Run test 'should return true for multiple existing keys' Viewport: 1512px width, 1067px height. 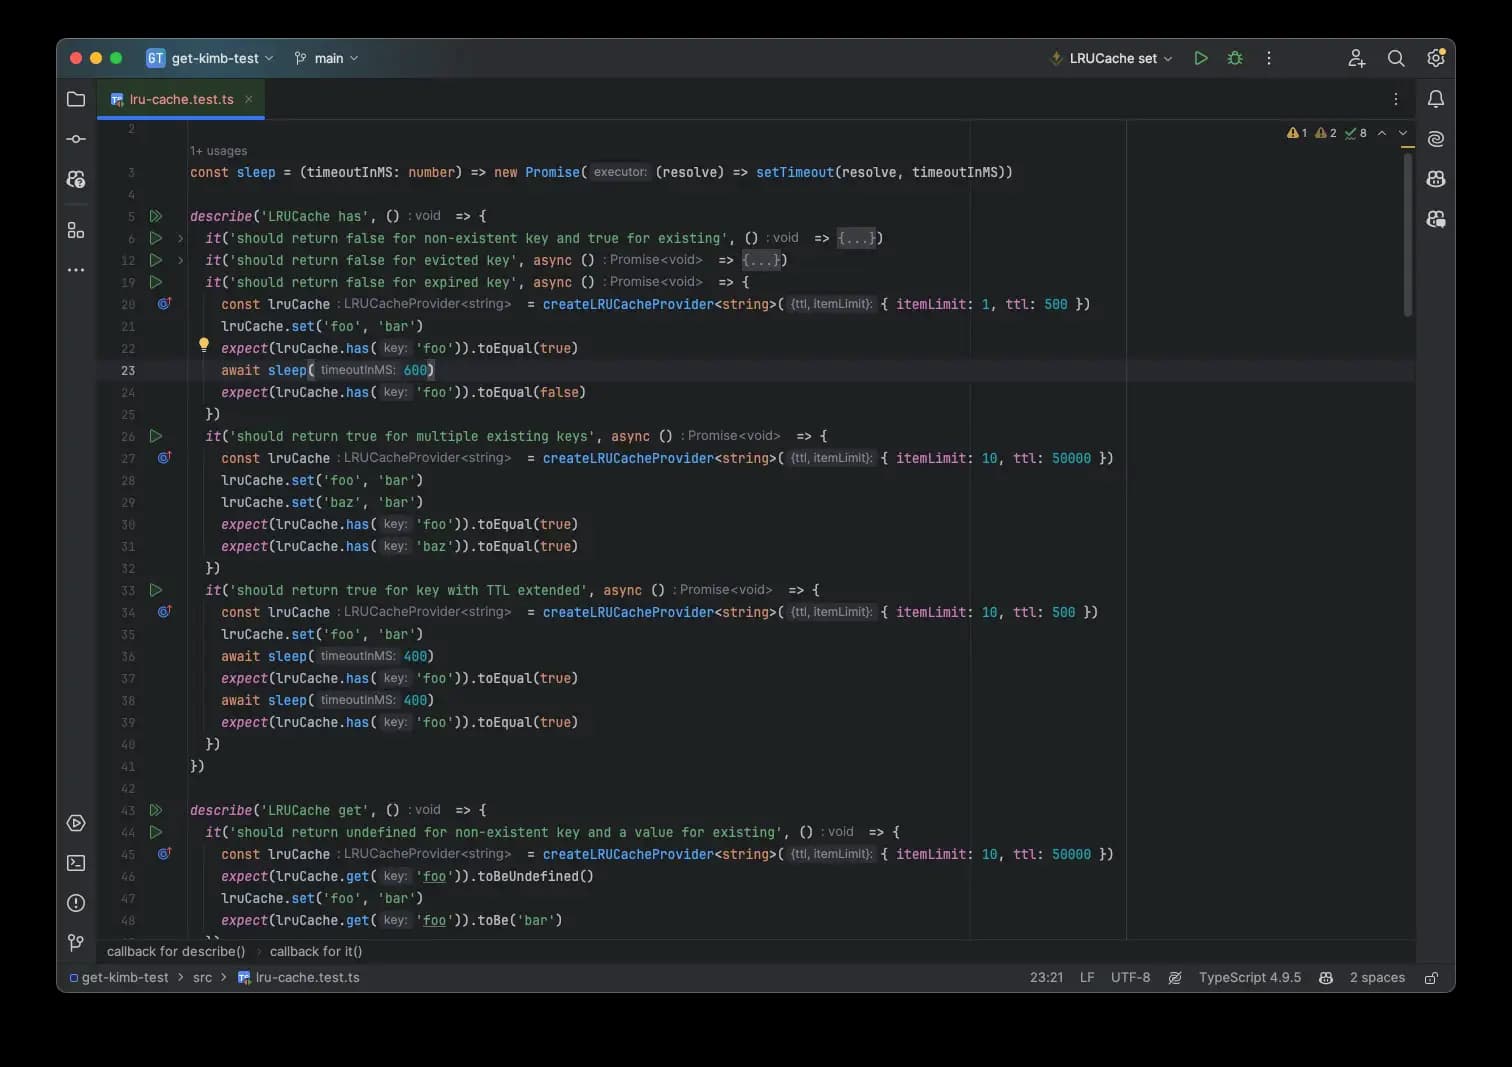pyautogui.click(x=156, y=436)
